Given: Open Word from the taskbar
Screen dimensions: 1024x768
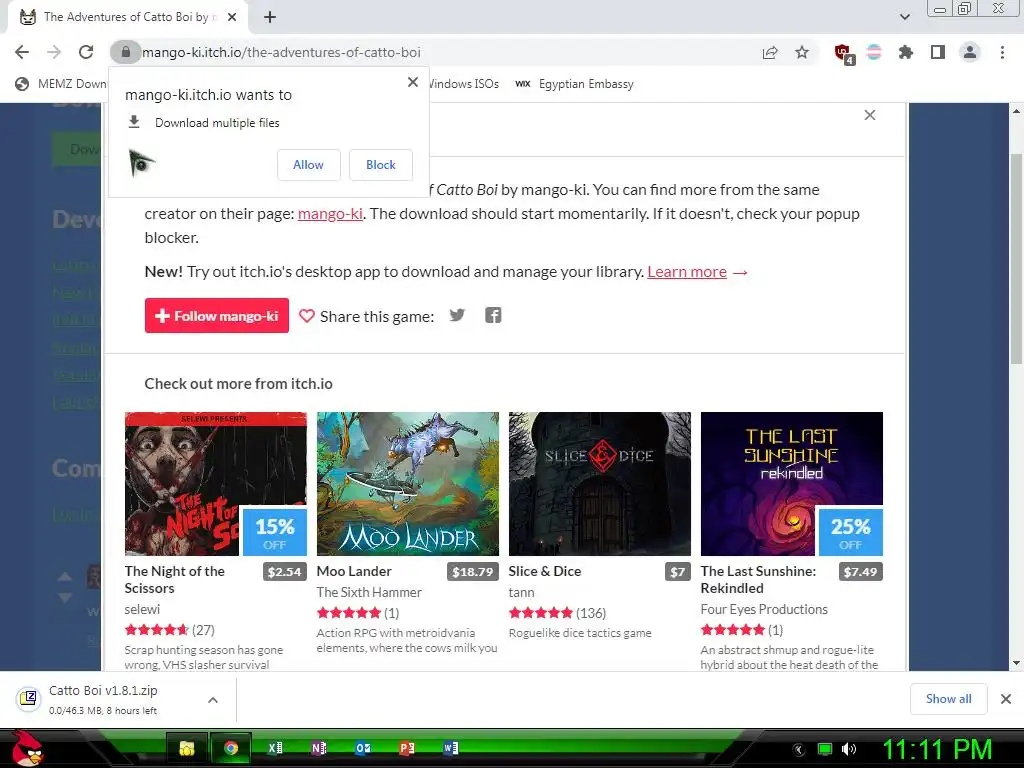Looking at the screenshot, I should (451, 748).
